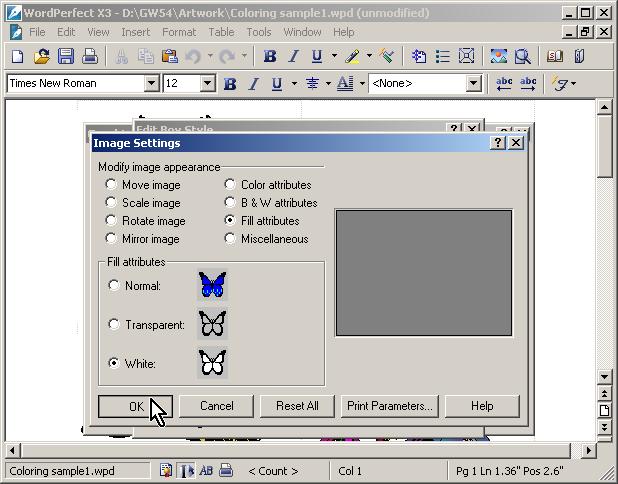The image size is (618, 484).
Task: Choose the Miscellaneous radio button
Action: [x=230, y=238]
